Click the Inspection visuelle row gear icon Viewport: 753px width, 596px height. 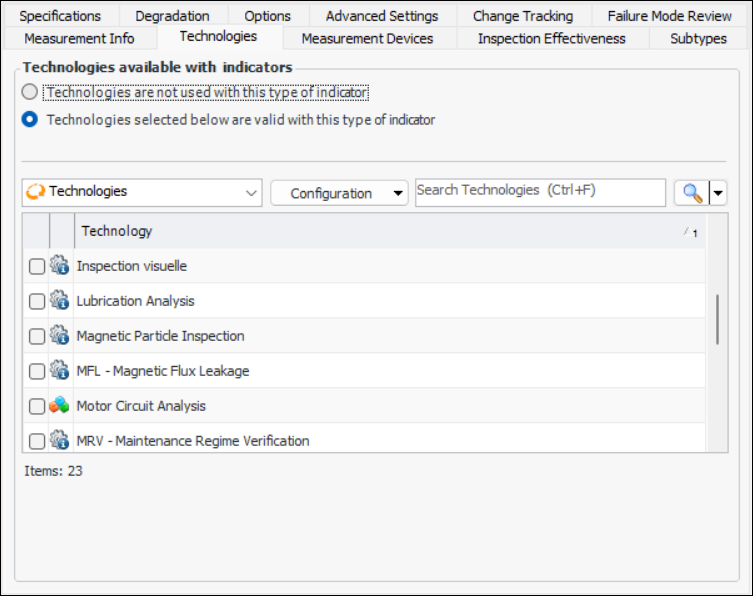(60, 266)
